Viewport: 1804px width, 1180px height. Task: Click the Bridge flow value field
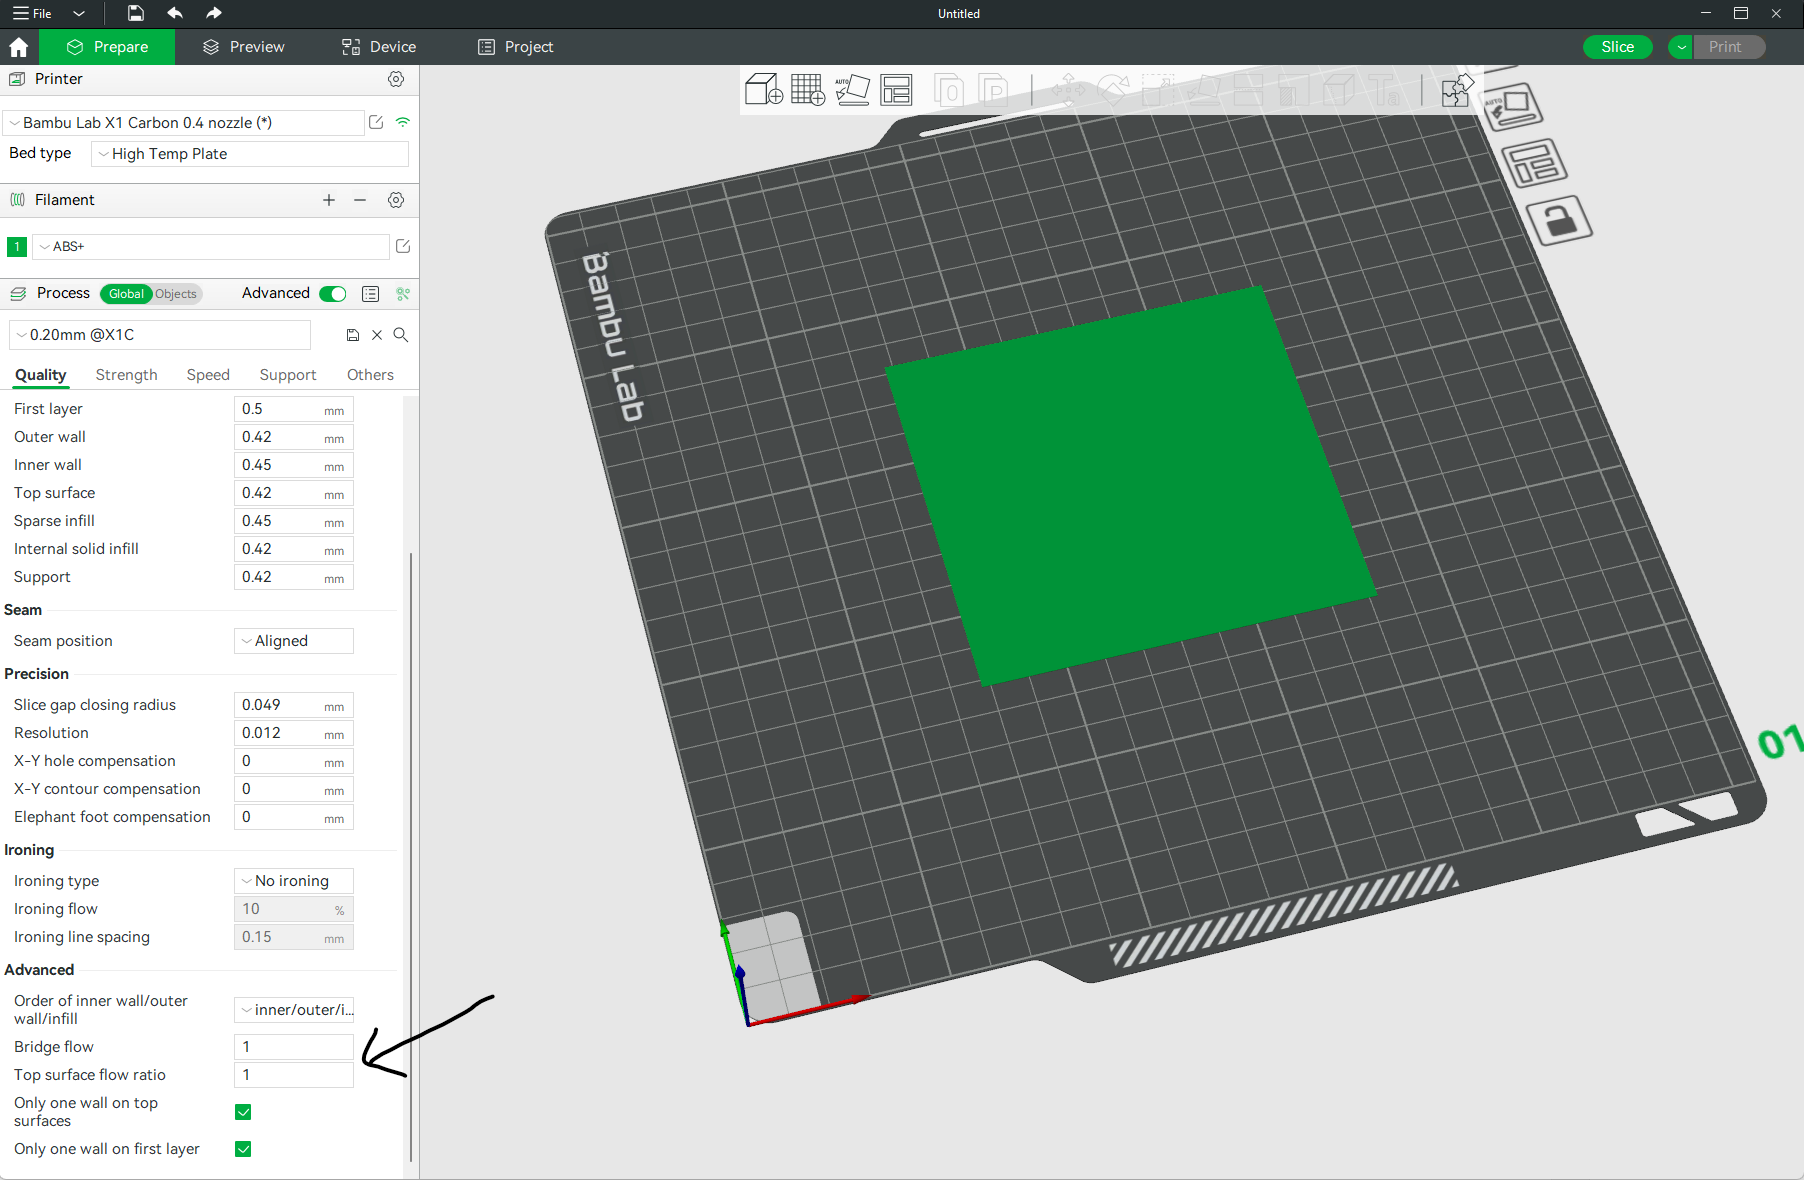pos(294,1047)
